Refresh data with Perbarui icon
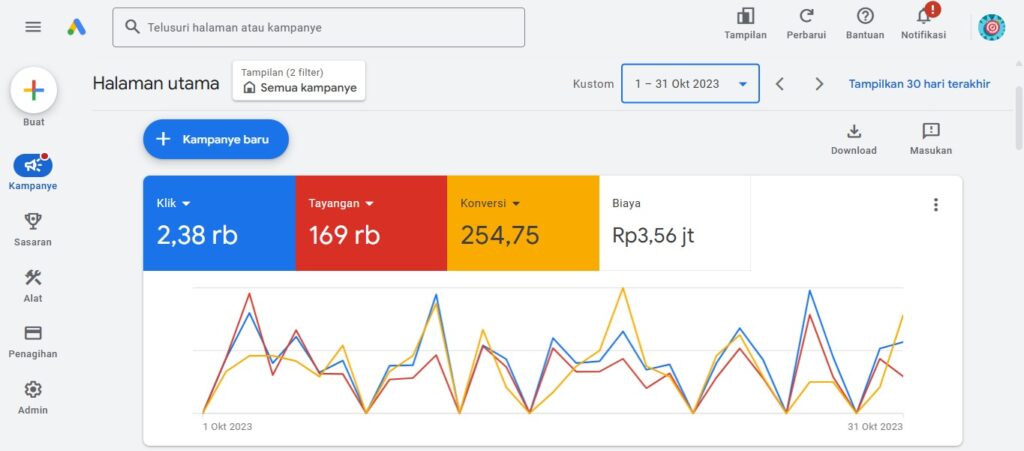 pyautogui.click(x=806, y=17)
